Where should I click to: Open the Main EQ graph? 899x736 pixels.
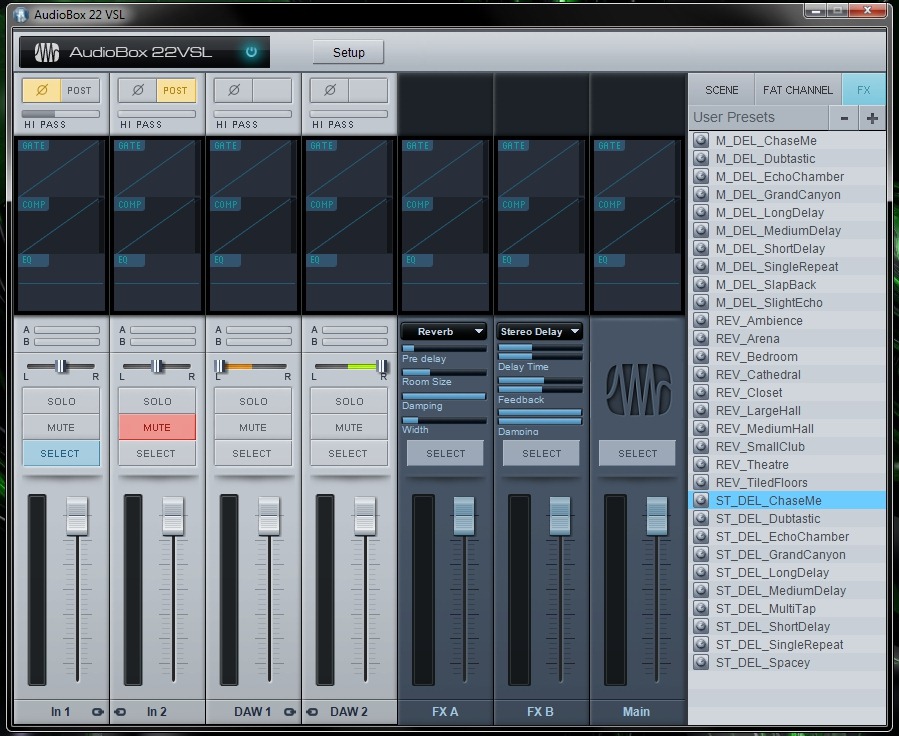point(637,282)
